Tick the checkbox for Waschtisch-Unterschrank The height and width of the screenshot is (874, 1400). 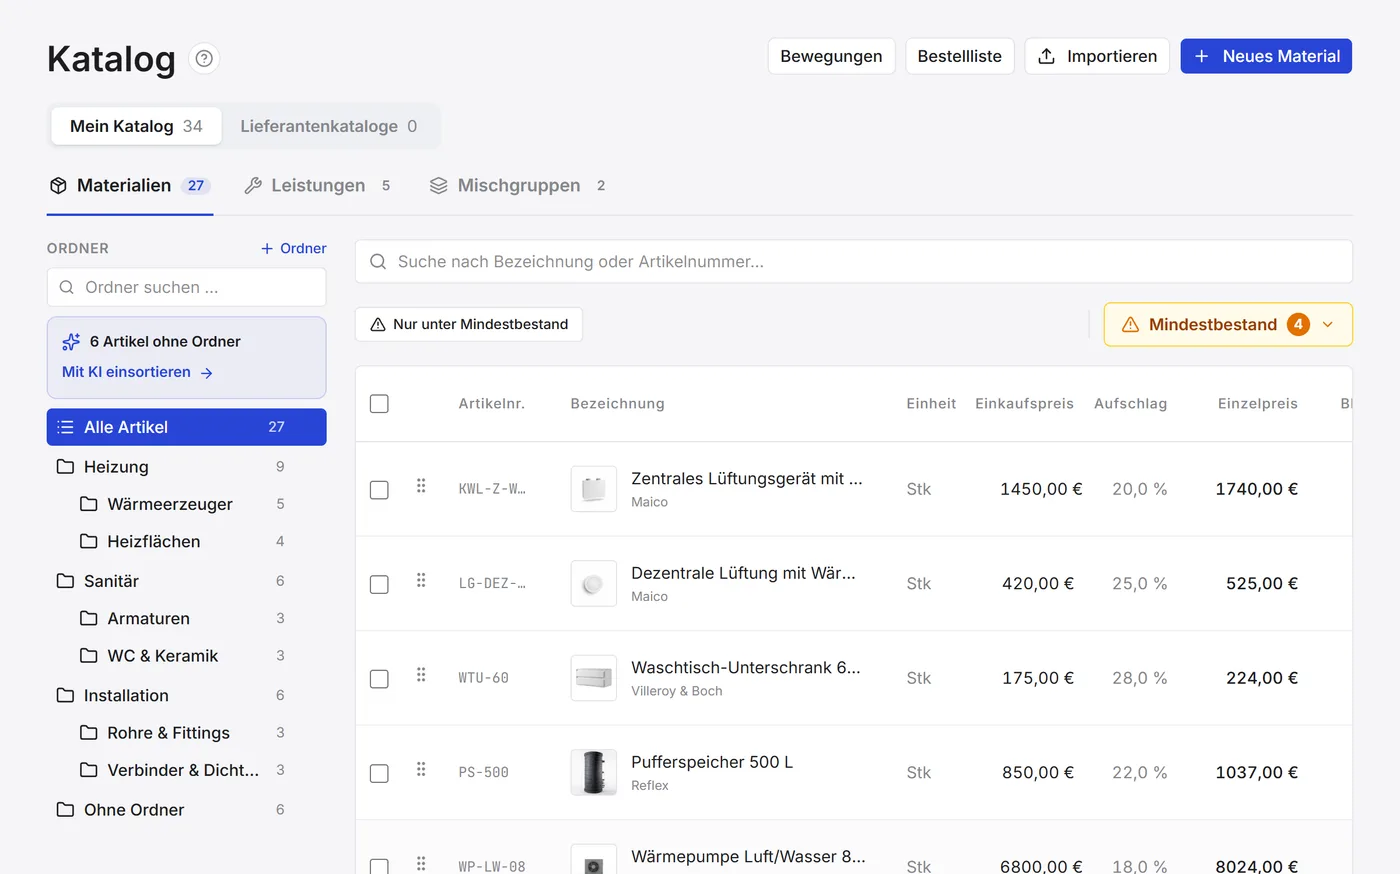379,679
